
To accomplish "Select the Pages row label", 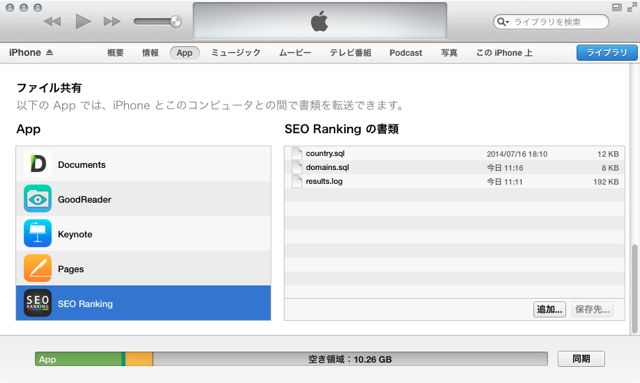I will (x=71, y=269).
